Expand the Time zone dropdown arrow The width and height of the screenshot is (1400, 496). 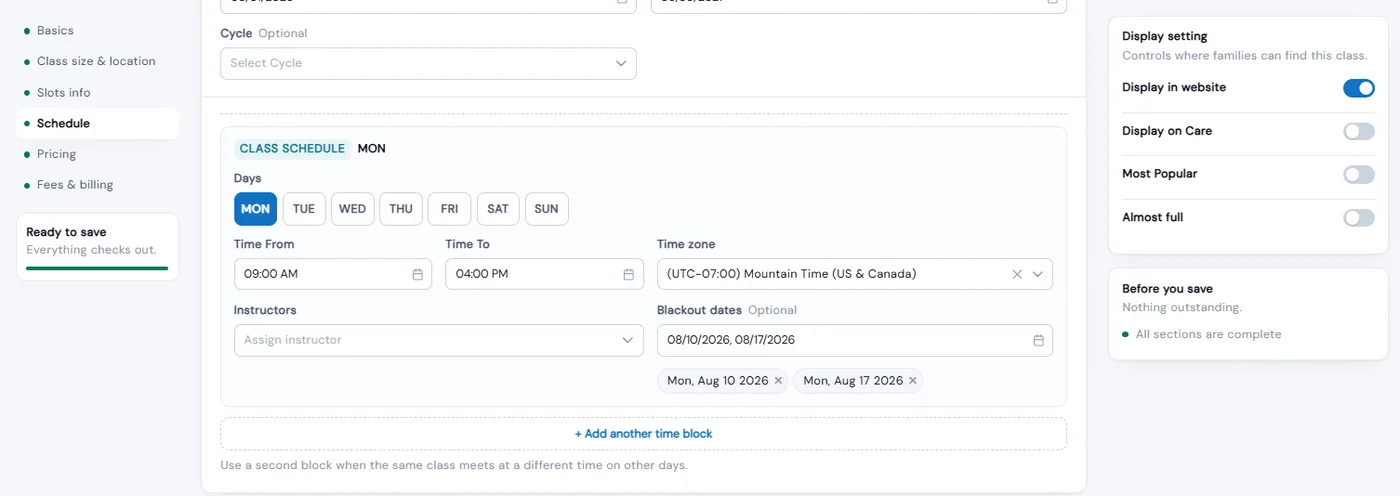(1038, 274)
